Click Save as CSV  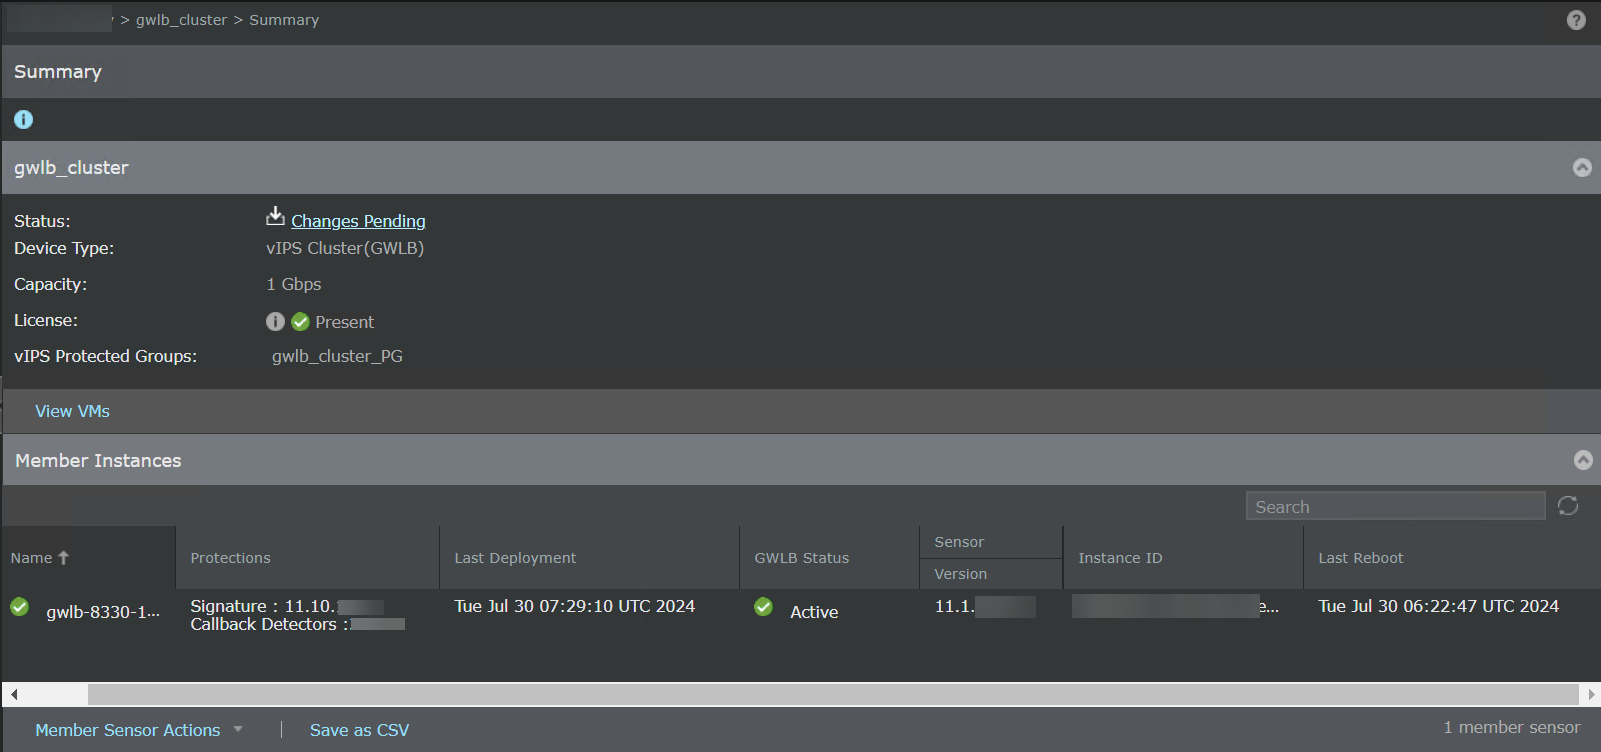[359, 730]
